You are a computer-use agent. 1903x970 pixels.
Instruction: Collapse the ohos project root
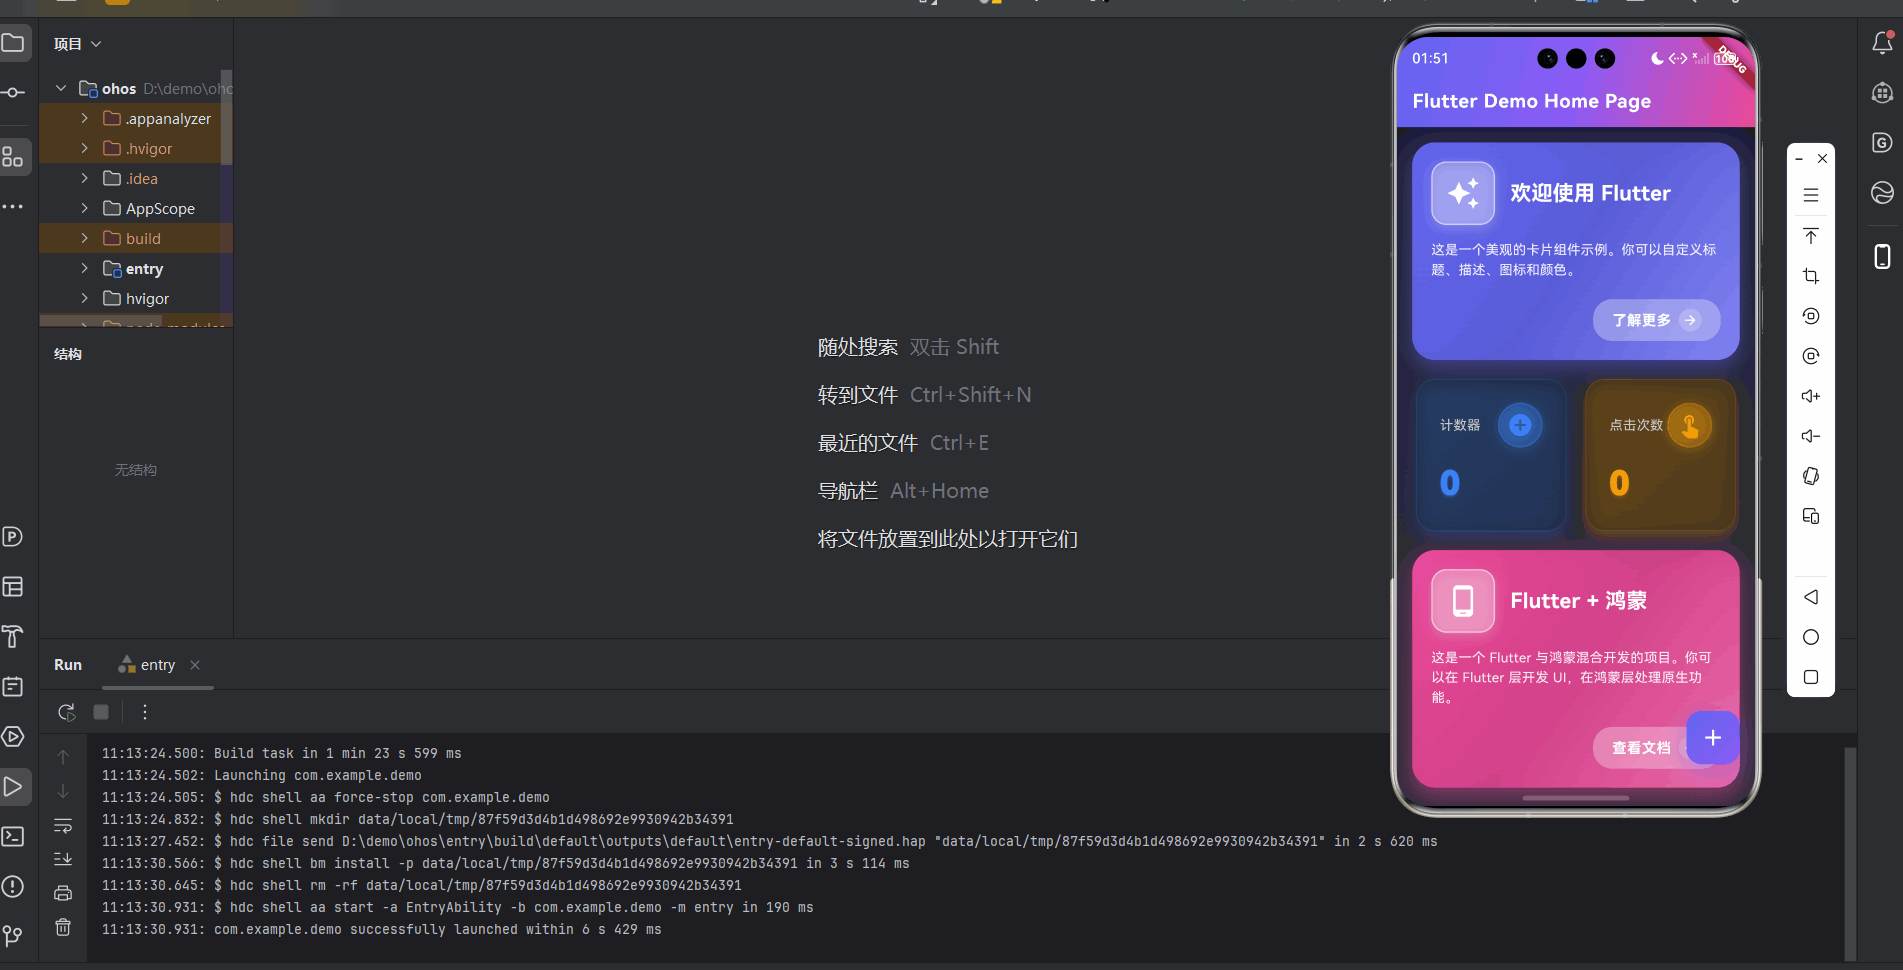(61, 88)
